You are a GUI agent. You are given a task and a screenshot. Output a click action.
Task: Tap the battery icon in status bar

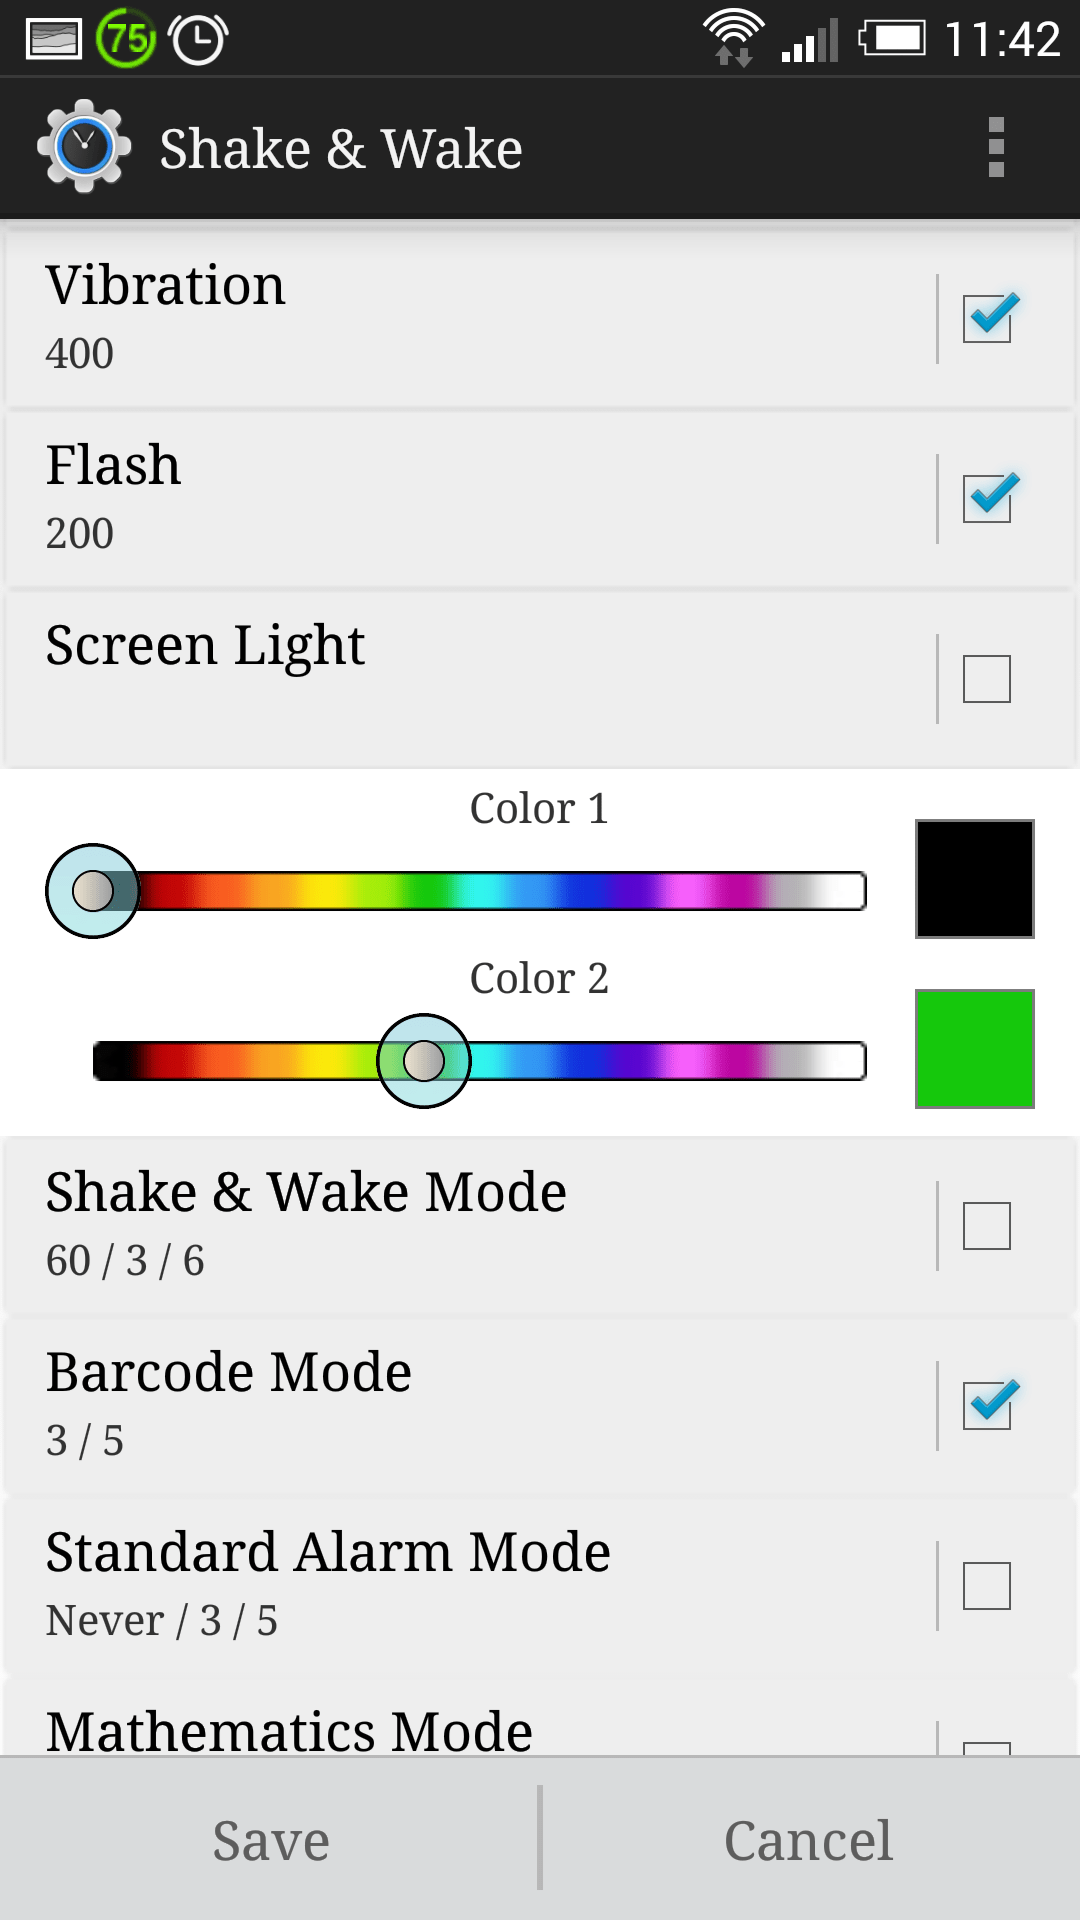(892, 39)
